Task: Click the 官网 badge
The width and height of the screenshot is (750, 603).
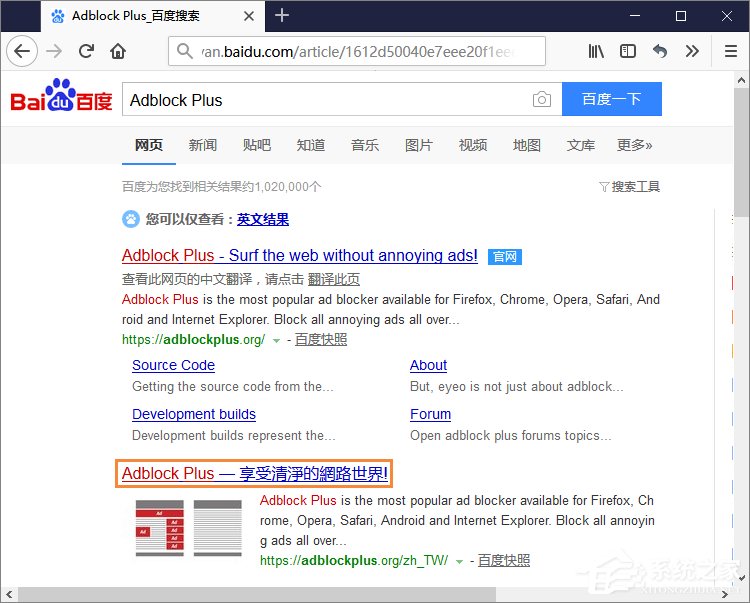Action: click(x=505, y=257)
